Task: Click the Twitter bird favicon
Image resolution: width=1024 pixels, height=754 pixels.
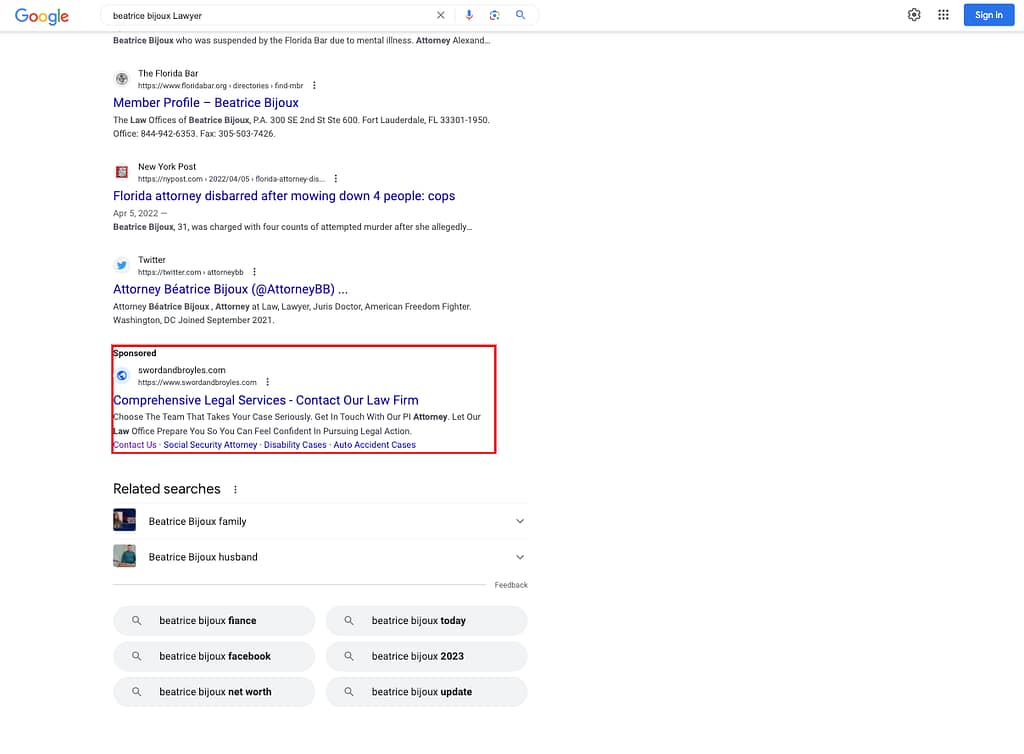Action: 121,266
